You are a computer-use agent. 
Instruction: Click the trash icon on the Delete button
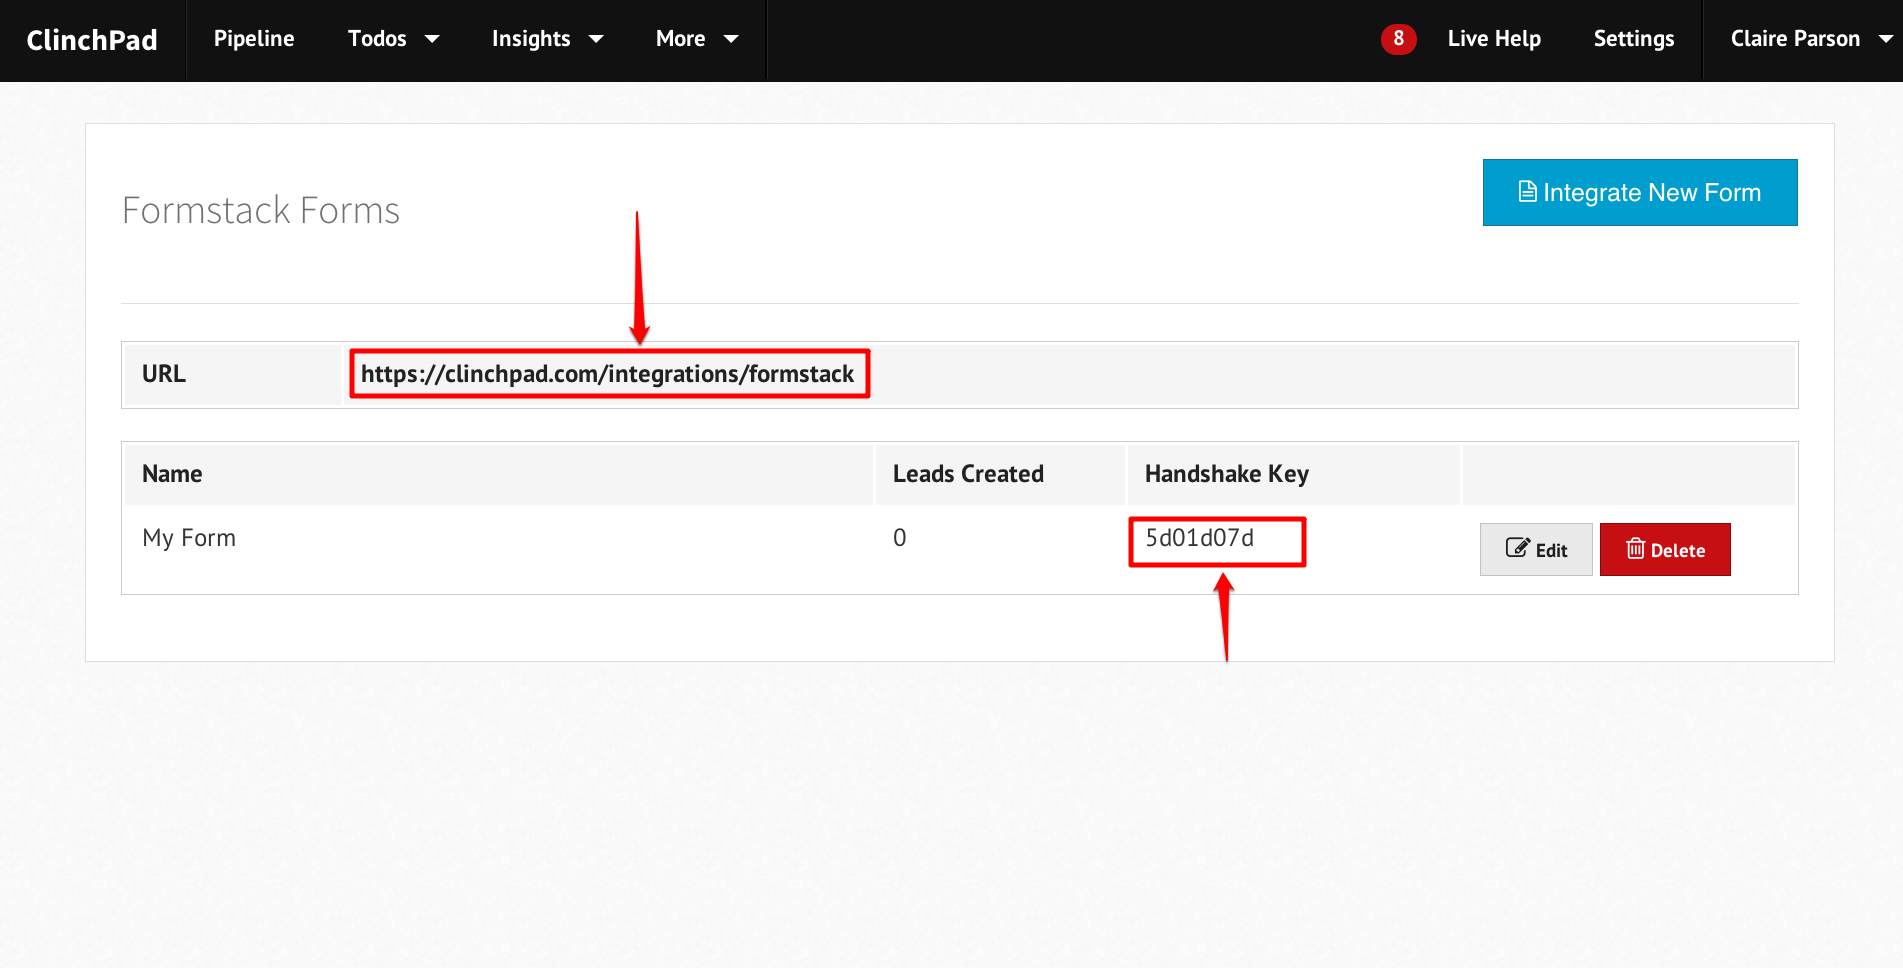pos(1635,548)
